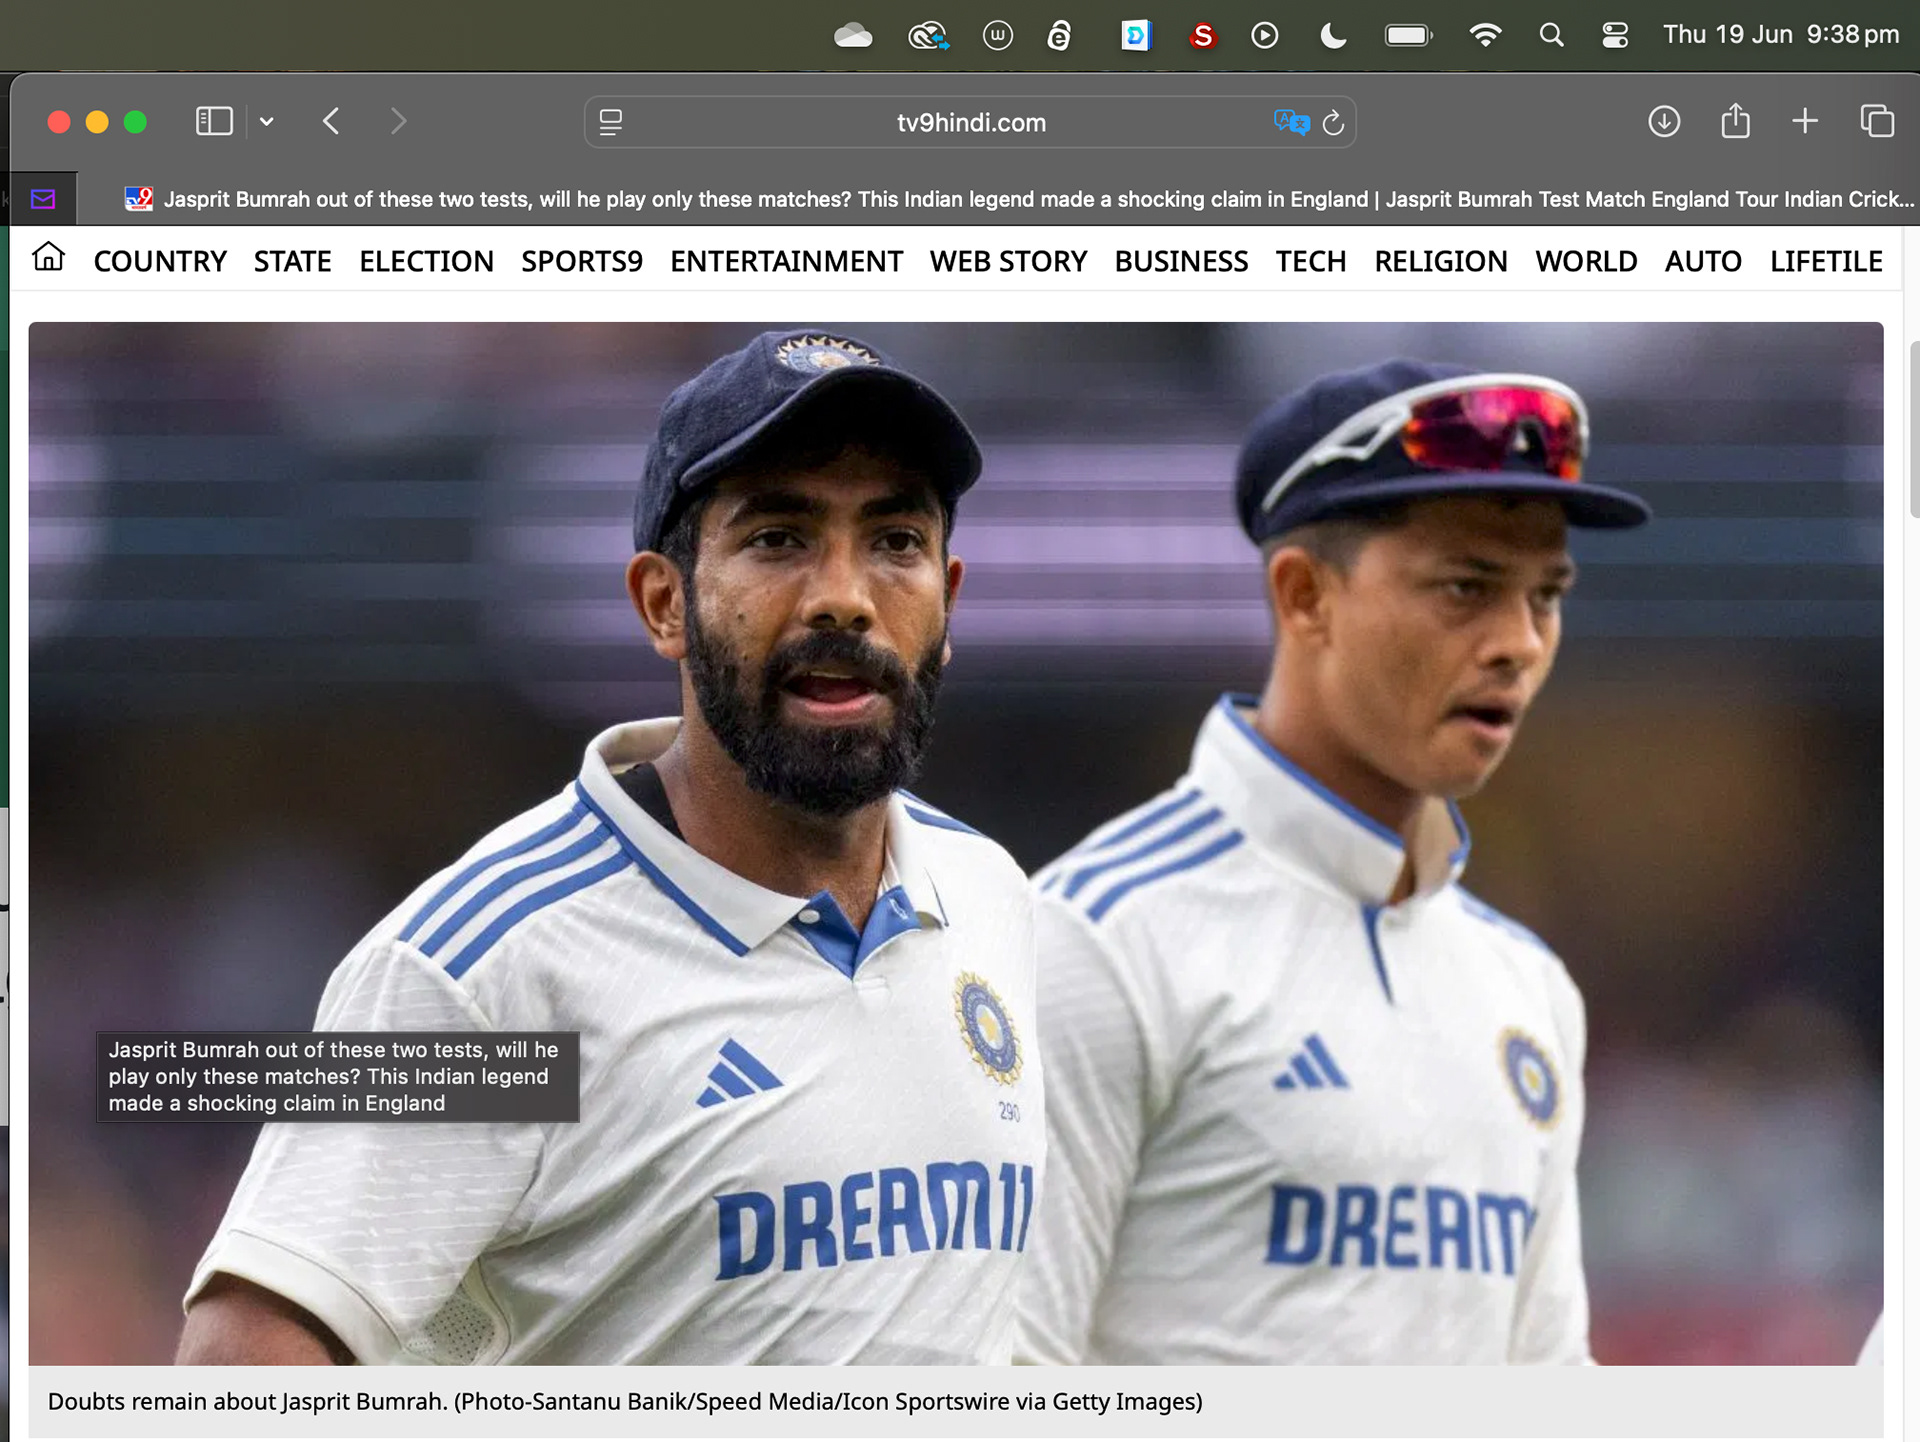
Task: Open macOS Control Center
Action: click(1614, 36)
